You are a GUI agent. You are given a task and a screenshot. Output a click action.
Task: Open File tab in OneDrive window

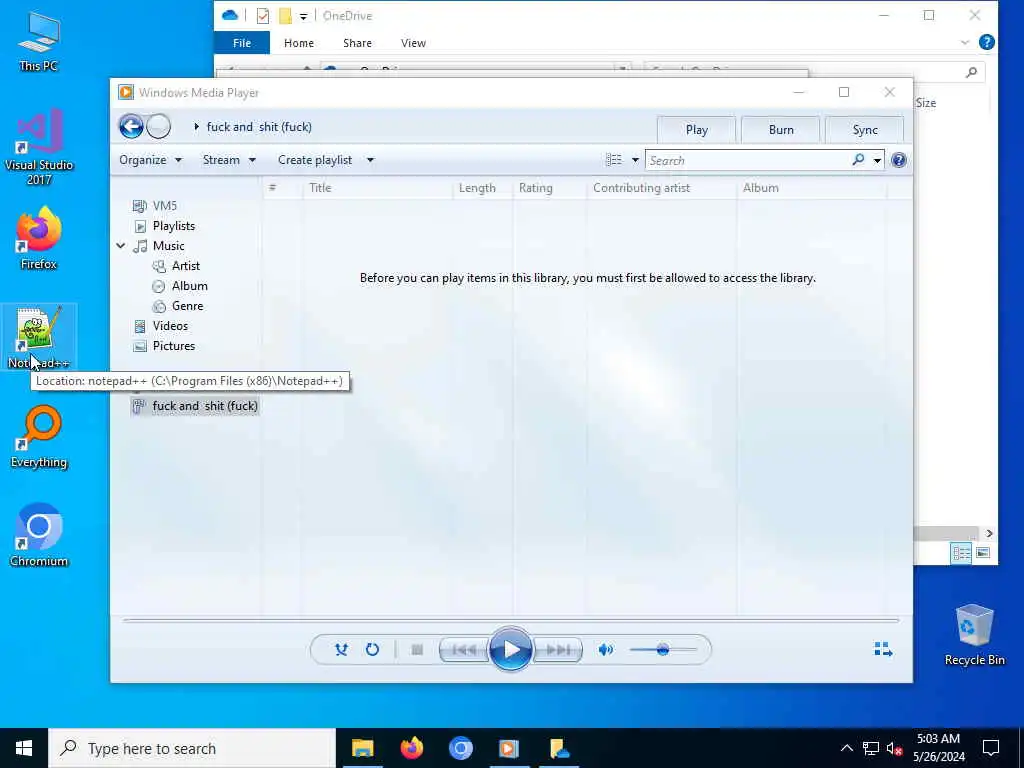pyautogui.click(x=242, y=43)
